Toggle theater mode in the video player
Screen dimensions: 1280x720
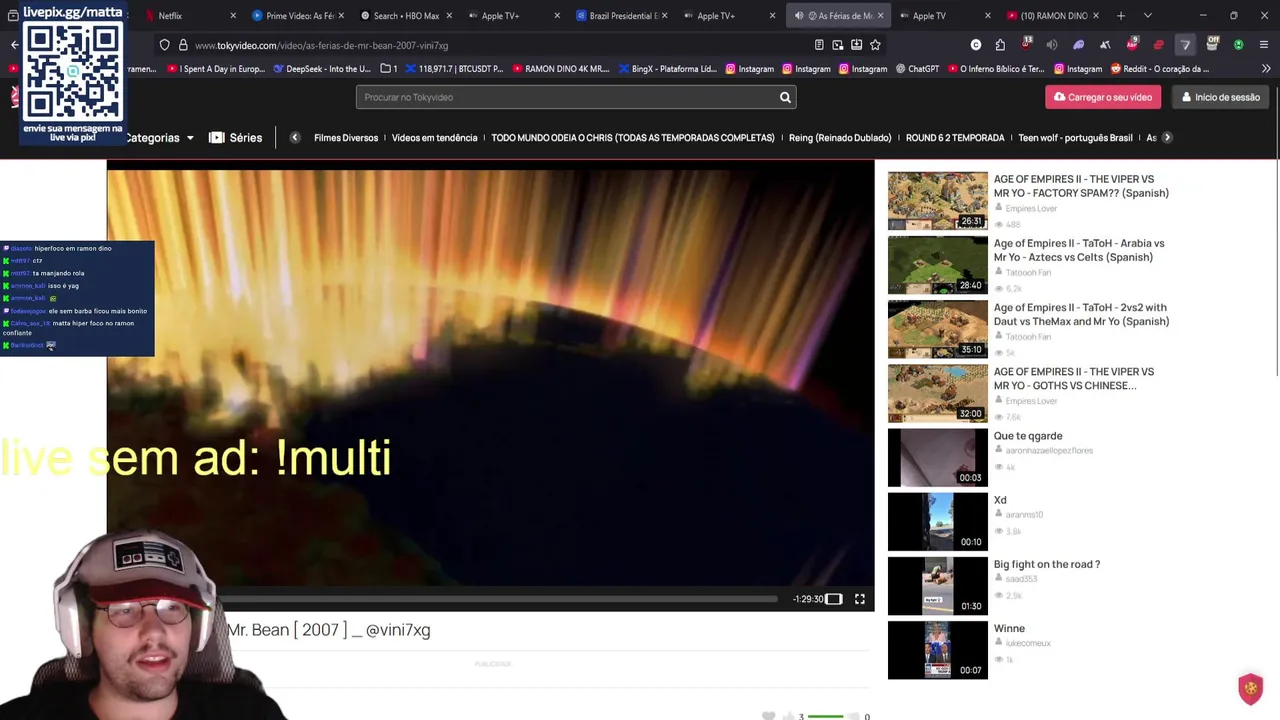point(833,599)
